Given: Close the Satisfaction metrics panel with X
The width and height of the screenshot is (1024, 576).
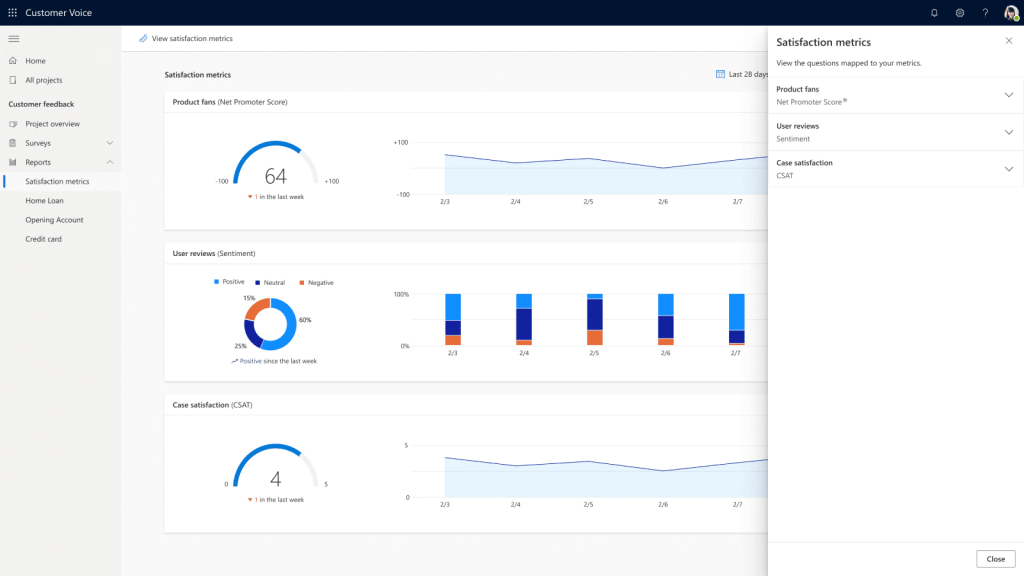Looking at the screenshot, I should (1008, 41).
